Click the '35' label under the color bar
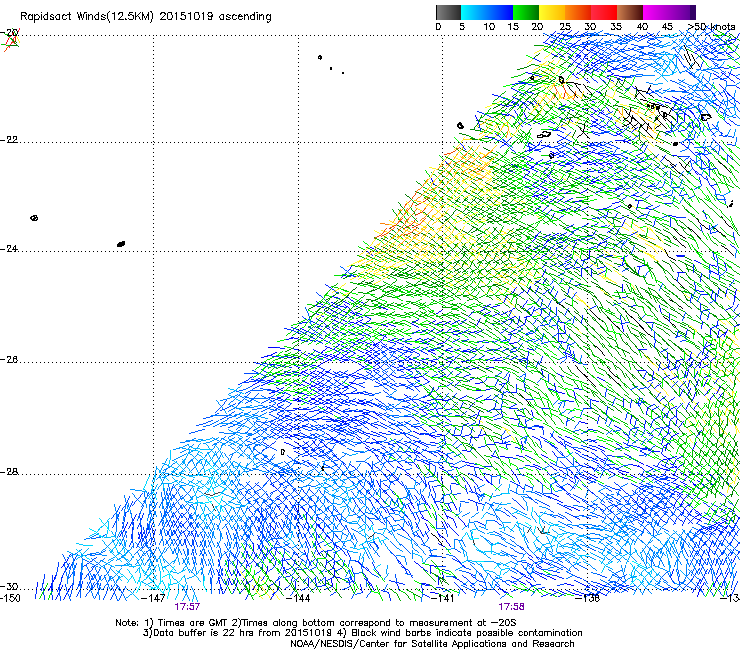This screenshot has height=650, width=740. coord(616,27)
